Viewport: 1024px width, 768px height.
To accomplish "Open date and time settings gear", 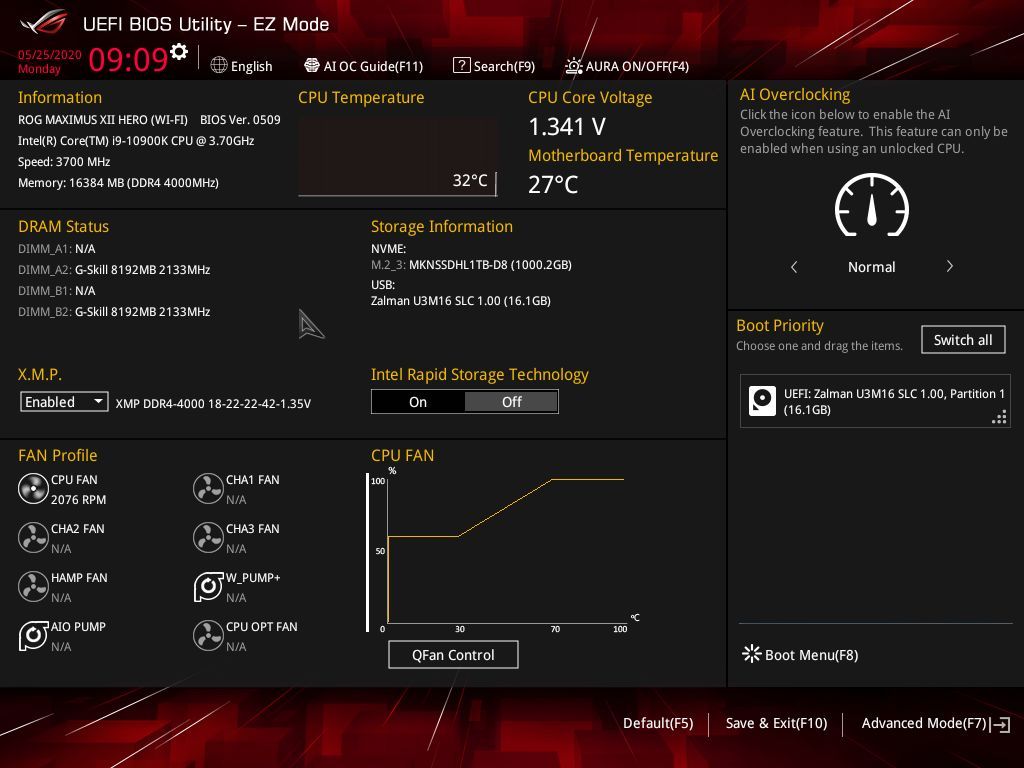I will (179, 51).
